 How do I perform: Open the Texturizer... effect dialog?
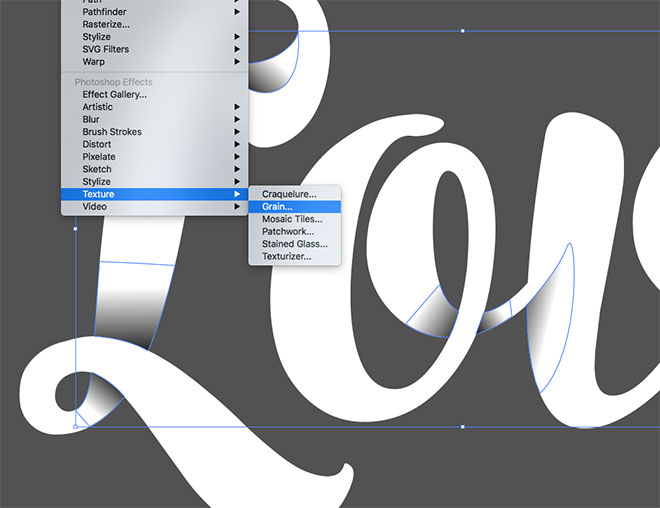tap(287, 256)
